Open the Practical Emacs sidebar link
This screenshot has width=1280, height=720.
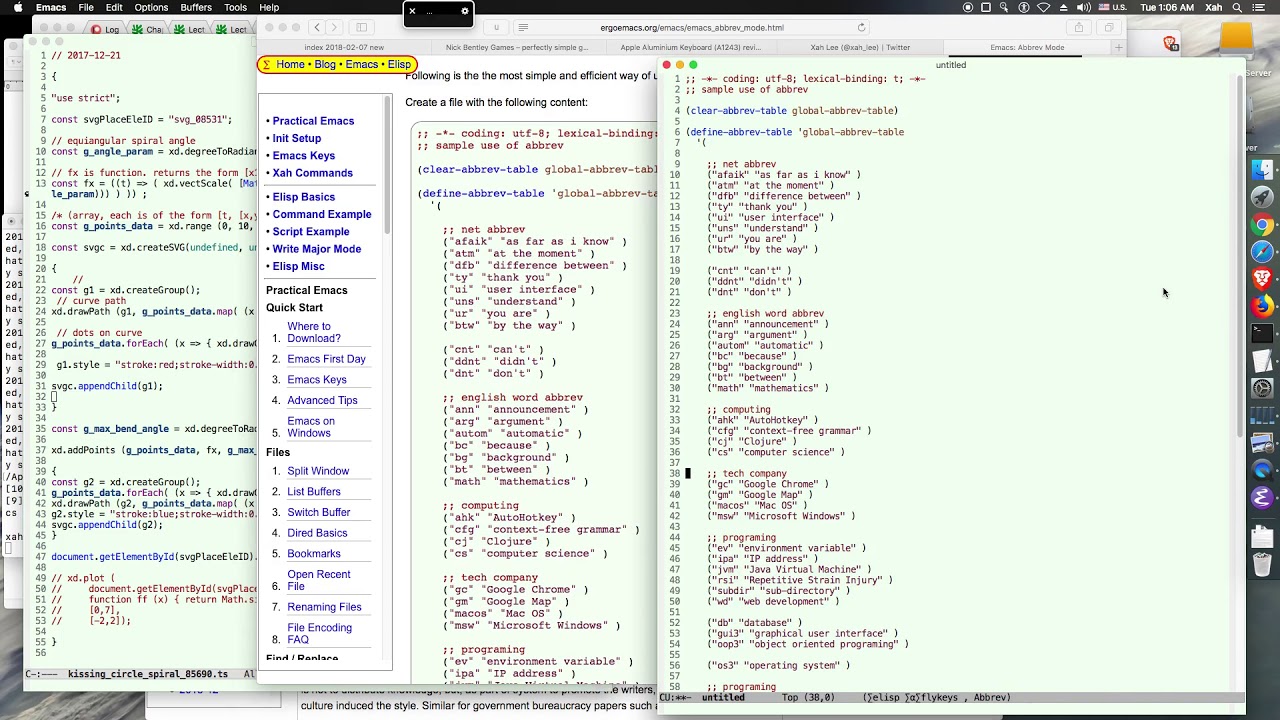click(x=313, y=121)
